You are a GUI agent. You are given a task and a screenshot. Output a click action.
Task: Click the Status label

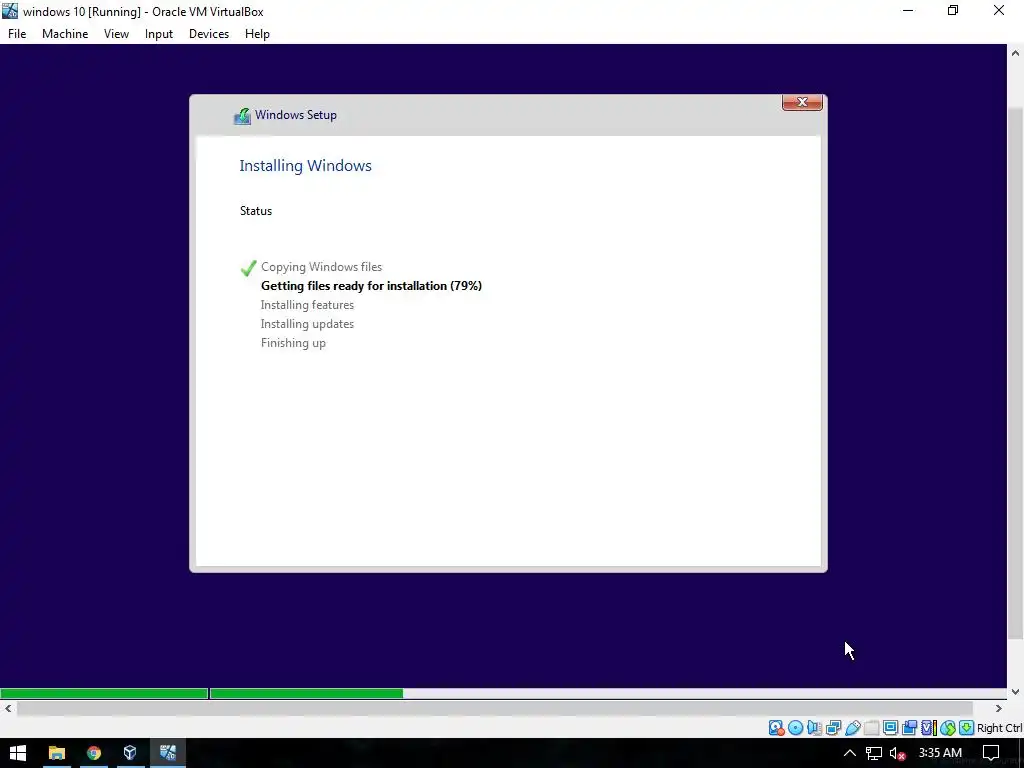pyautogui.click(x=256, y=211)
